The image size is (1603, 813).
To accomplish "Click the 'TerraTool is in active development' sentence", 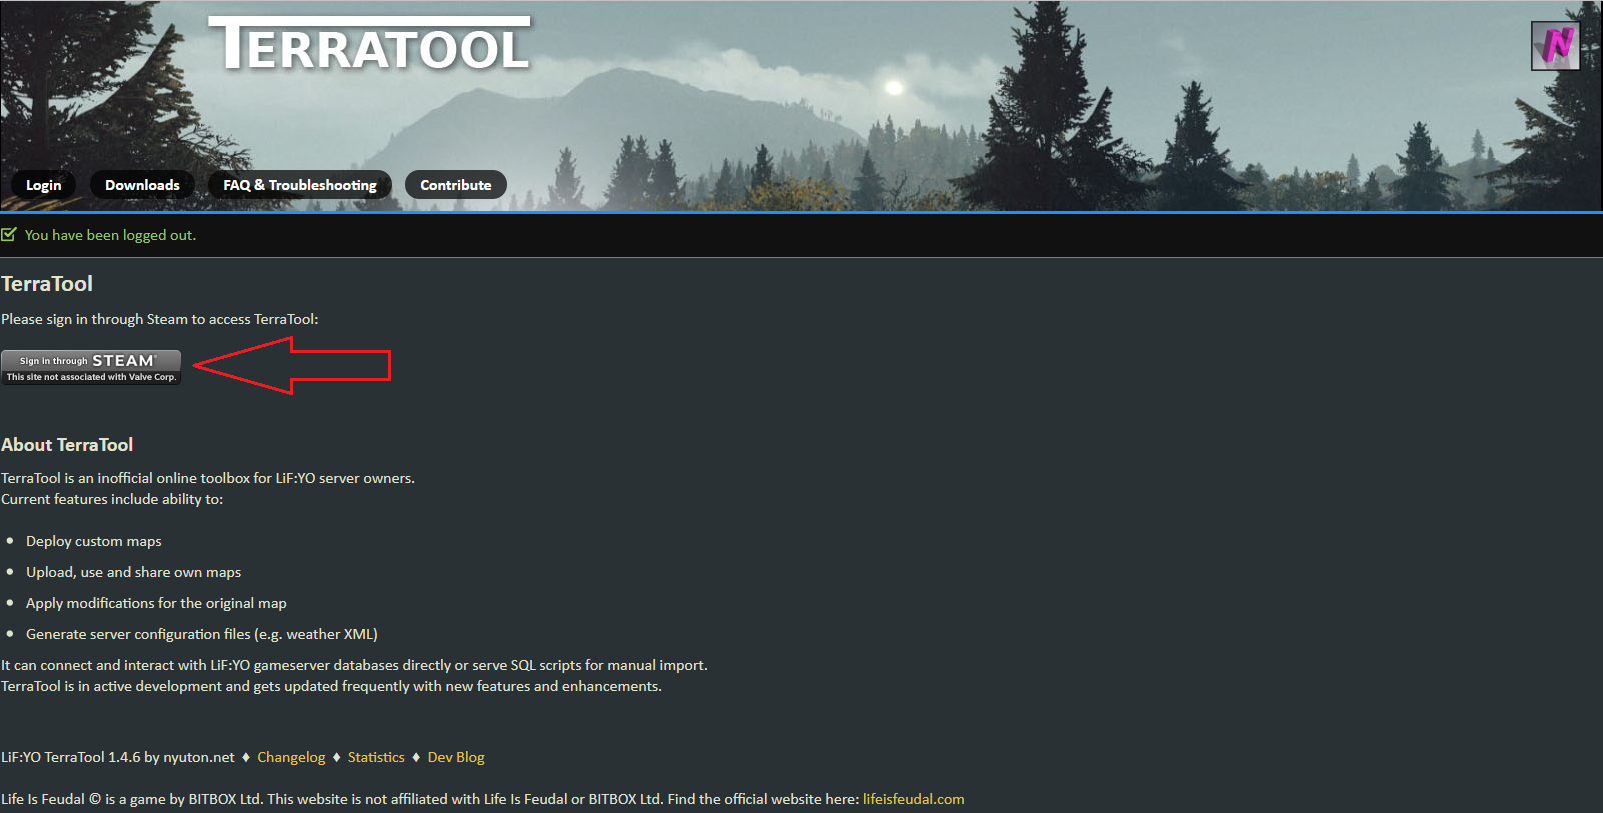I will [331, 686].
